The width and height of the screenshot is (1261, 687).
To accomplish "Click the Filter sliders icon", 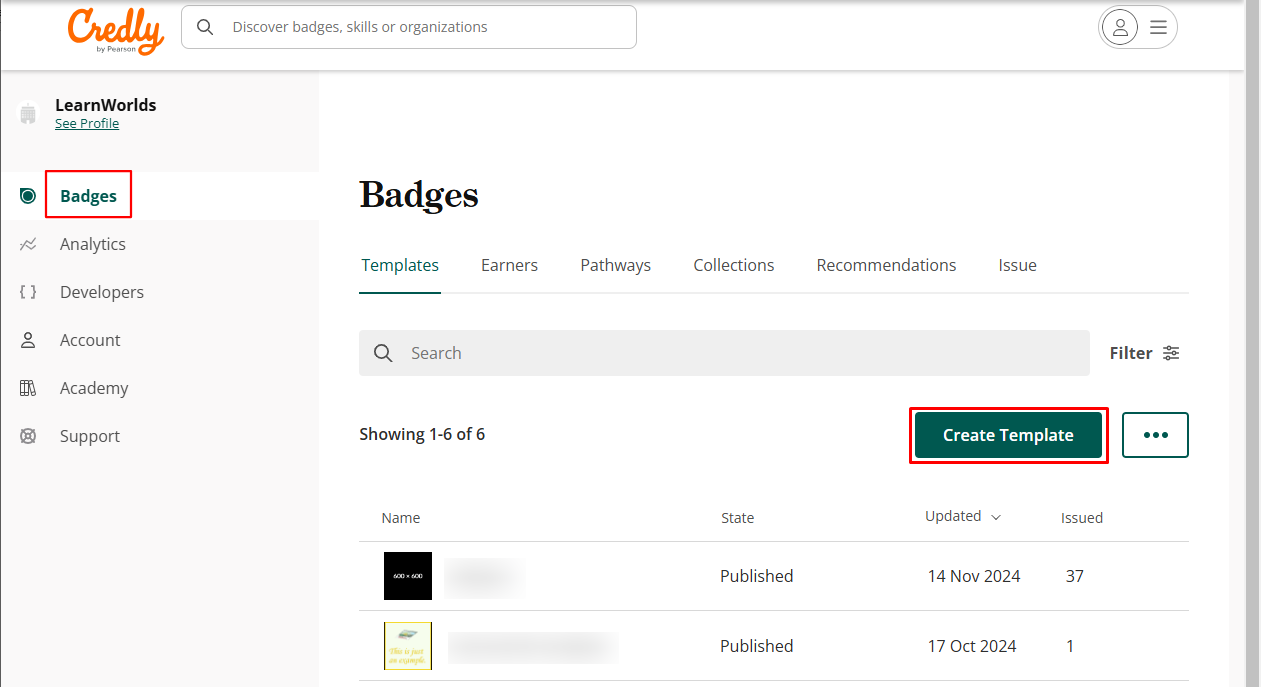I will click(1171, 353).
